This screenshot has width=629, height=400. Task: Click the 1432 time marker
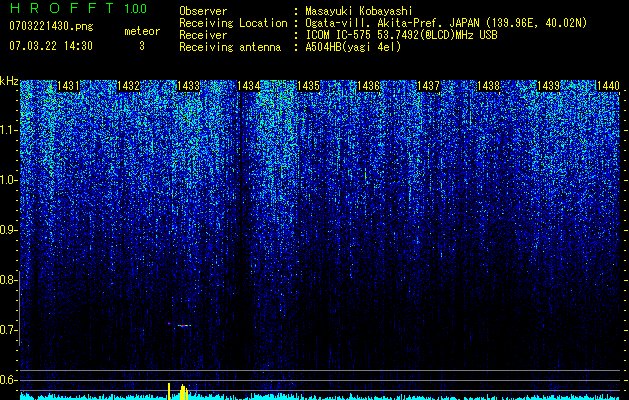[128, 86]
